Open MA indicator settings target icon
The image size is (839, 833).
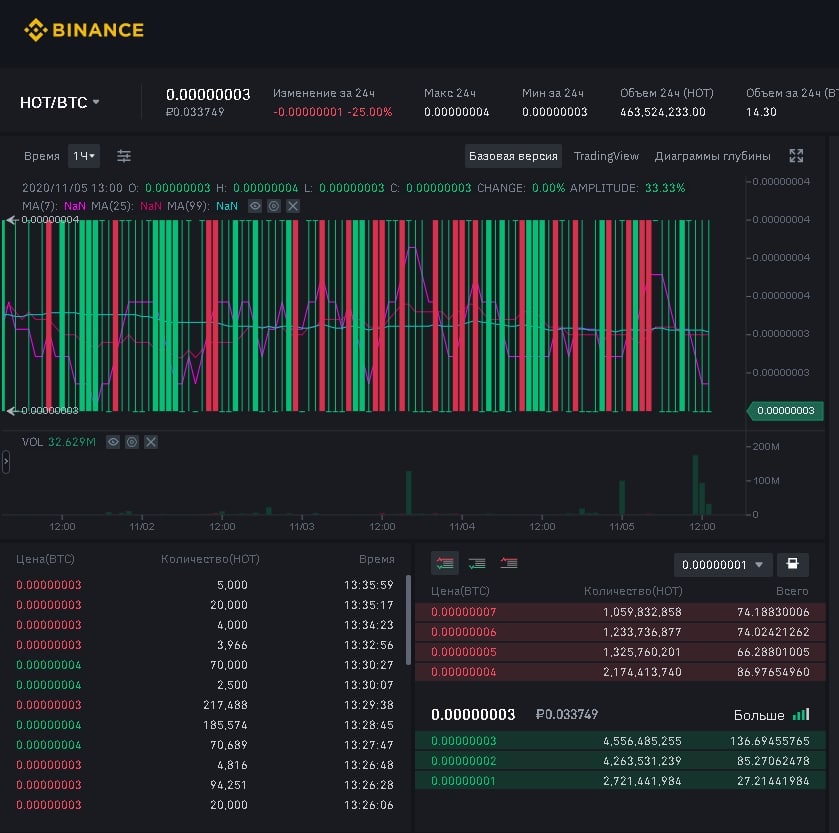tap(273, 206)
